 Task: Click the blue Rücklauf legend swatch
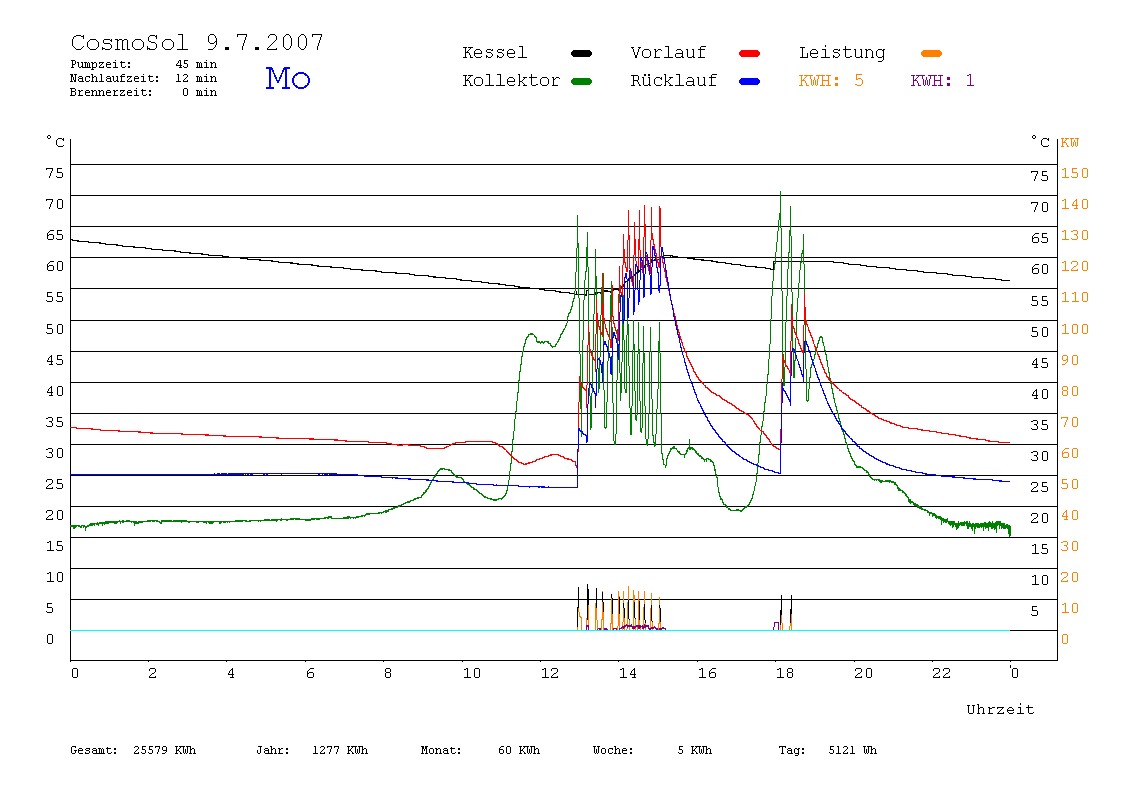[x=750, y=81]
